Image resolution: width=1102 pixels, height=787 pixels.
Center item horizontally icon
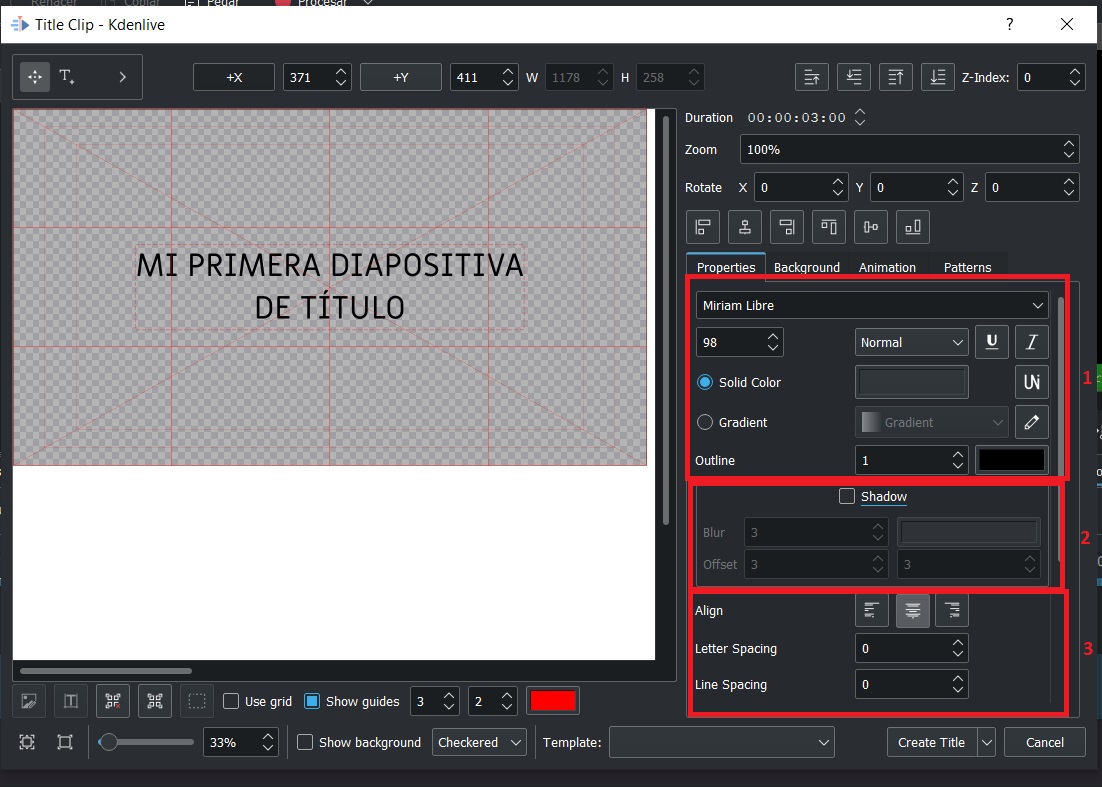click(745, 227)
